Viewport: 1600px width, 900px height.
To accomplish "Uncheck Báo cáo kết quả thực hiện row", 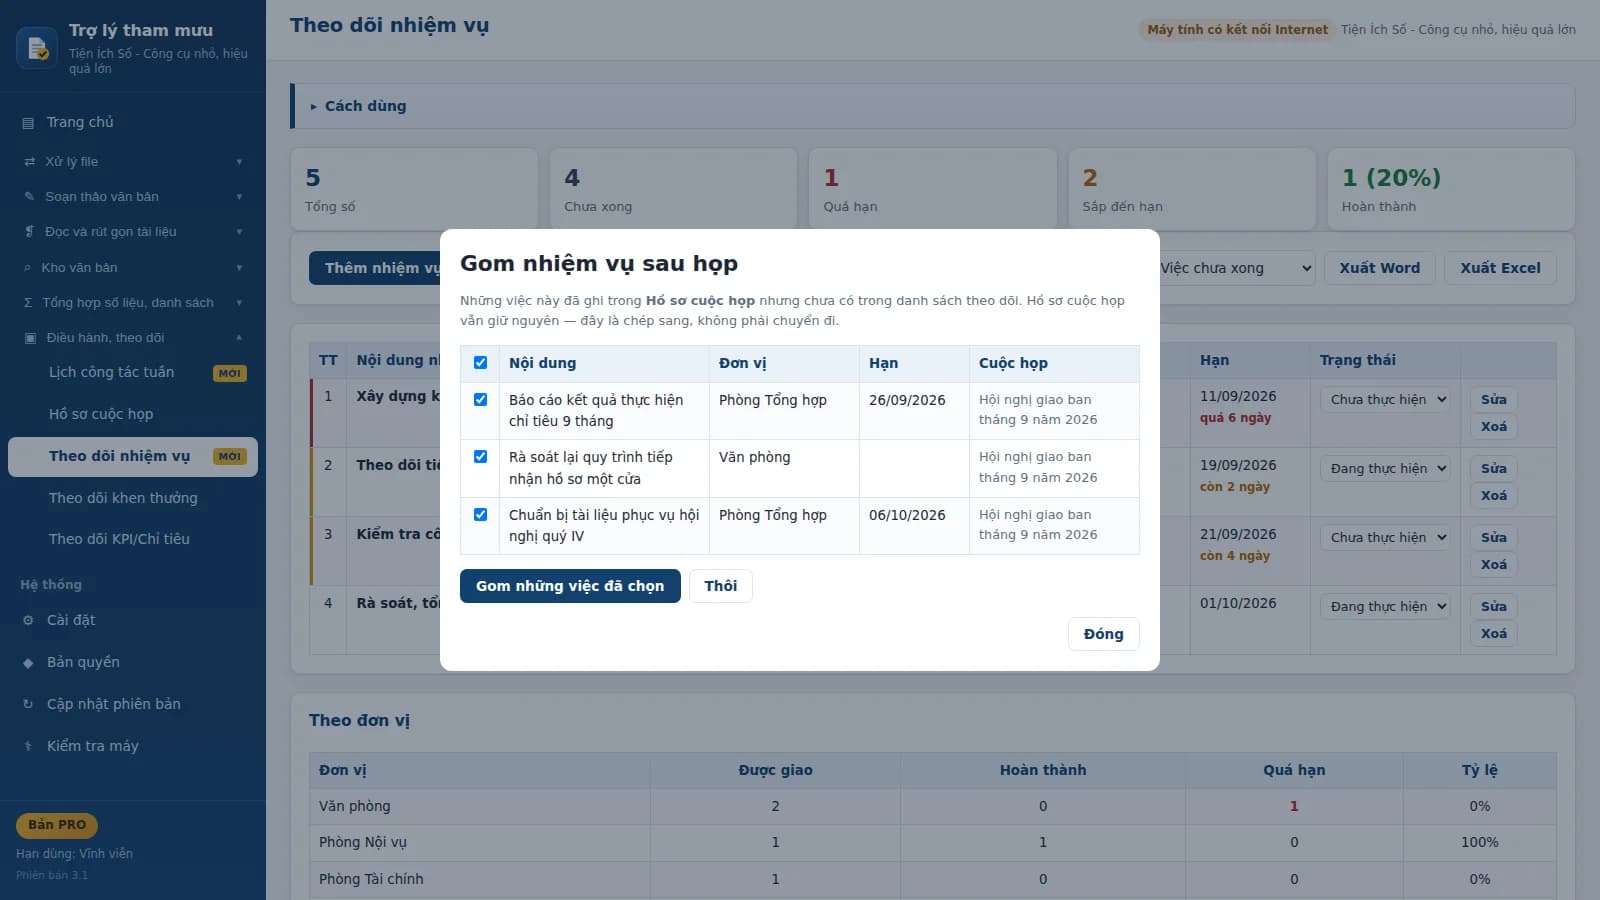I will tap(480, 400).
